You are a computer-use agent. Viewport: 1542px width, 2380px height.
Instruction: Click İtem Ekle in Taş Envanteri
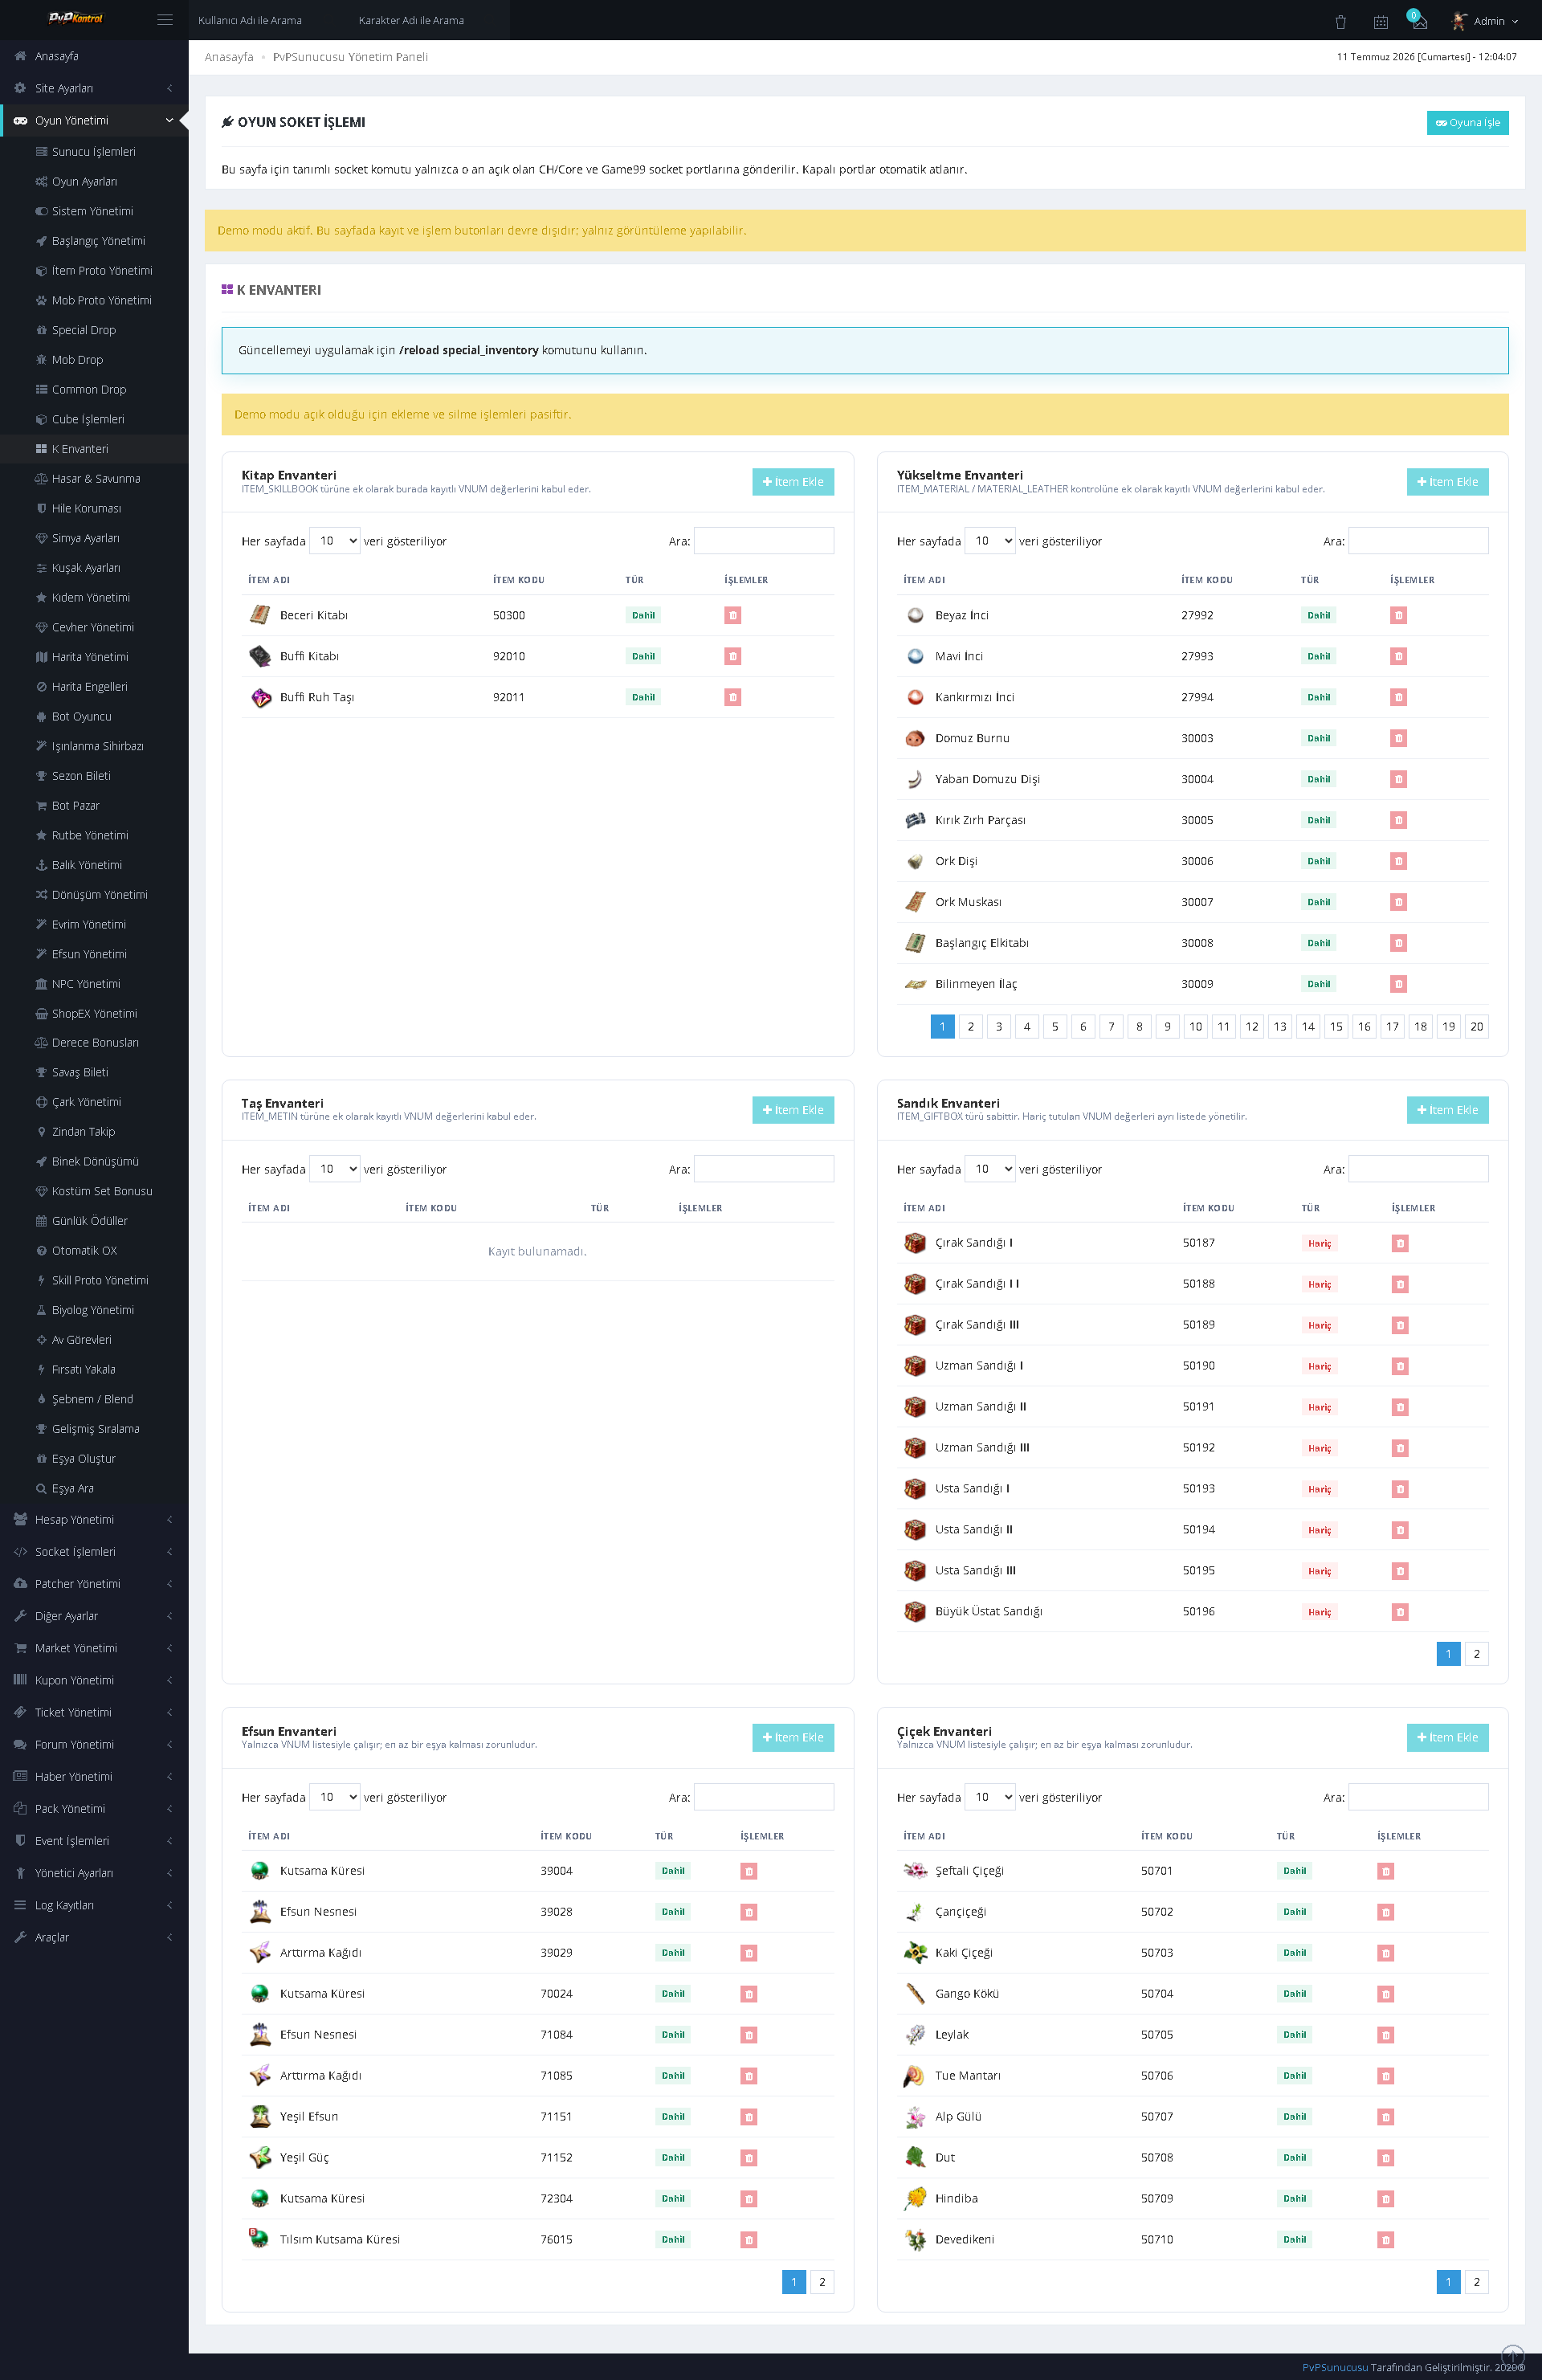(x=792, y=1110)
